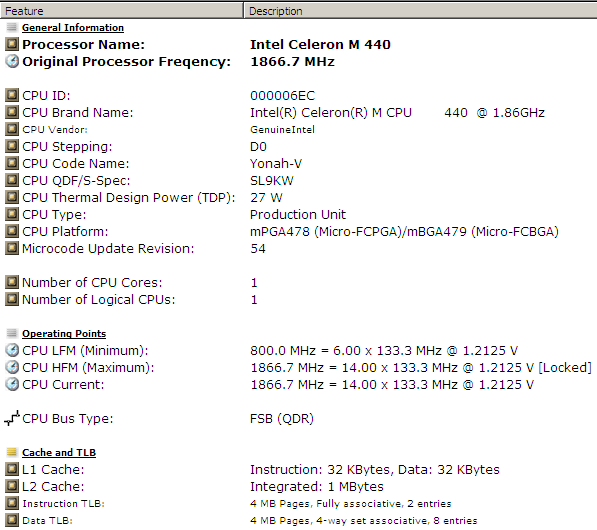Screen dimensions: 597x530
Task: Select 'Instruction: 32 KBytes, Data: 32 KBytes' value
Action: pyautogui.click(x=375, y=470)
